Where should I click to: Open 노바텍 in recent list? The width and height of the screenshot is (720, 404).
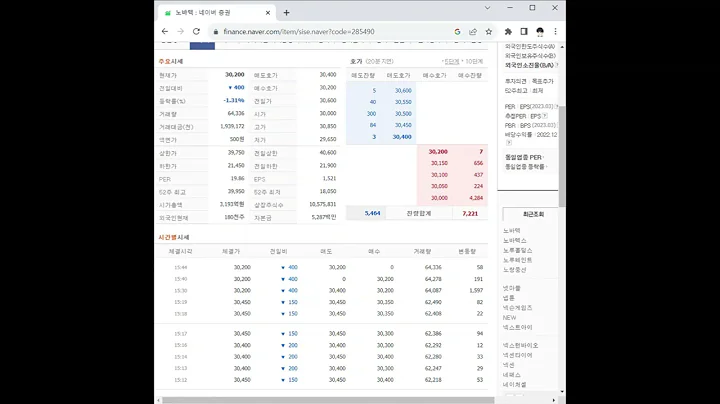(x=512, y=230)
